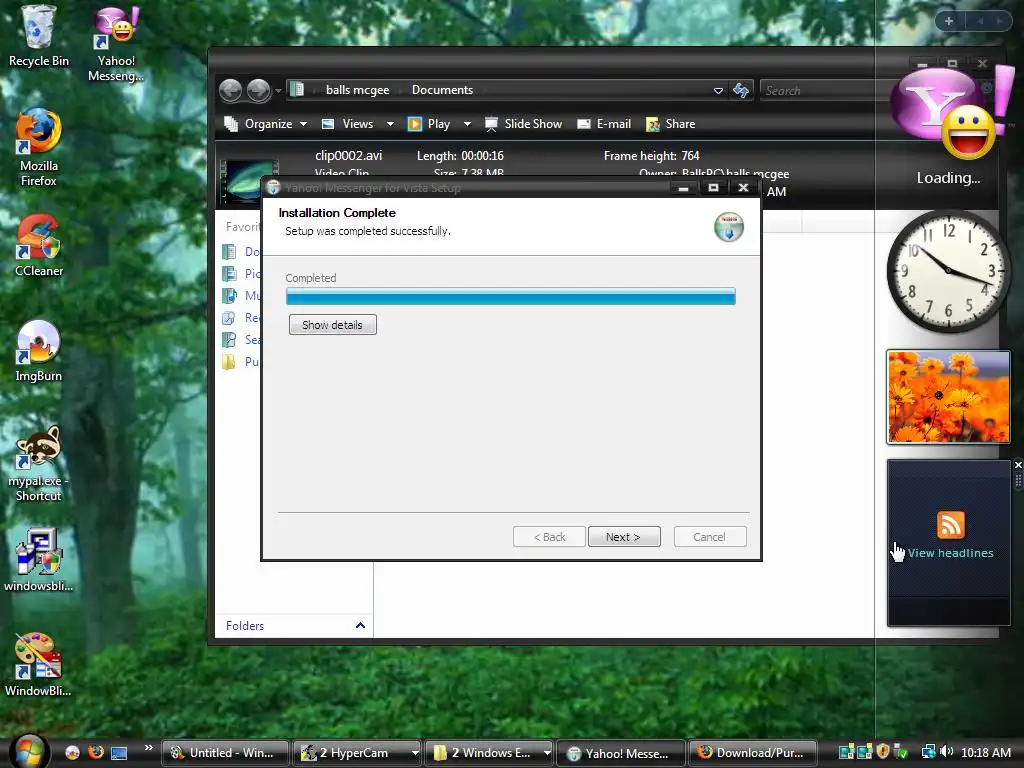Select 'balls mcgee' in the address path

[357, 90]
